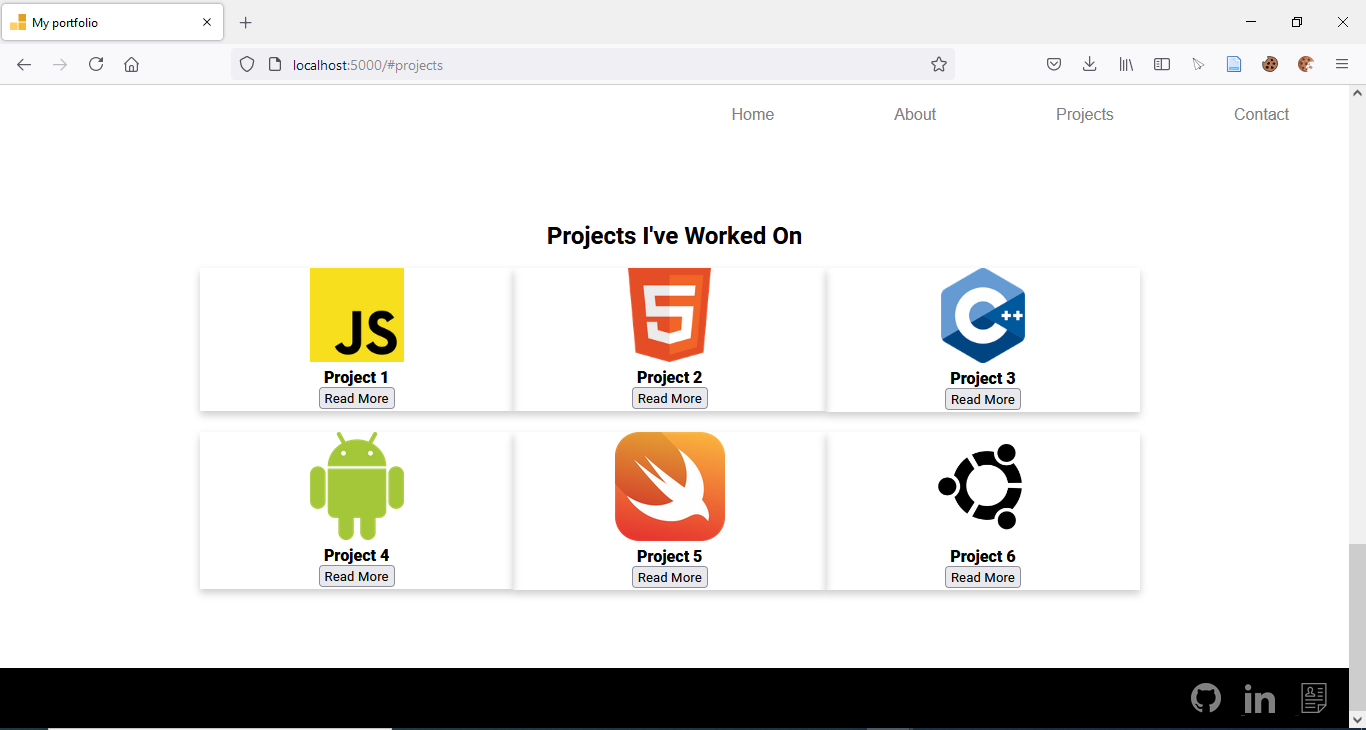
Task: Click the Android robot logo on Project 4
Action: pyautogui.click(x=357, y=486)
